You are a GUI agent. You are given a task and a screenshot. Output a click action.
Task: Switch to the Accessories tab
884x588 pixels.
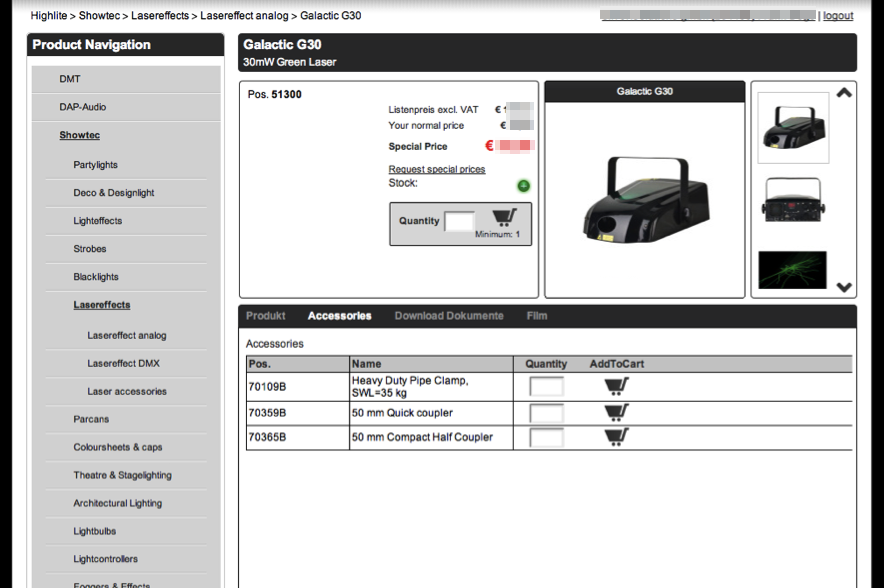click(339, 316)
